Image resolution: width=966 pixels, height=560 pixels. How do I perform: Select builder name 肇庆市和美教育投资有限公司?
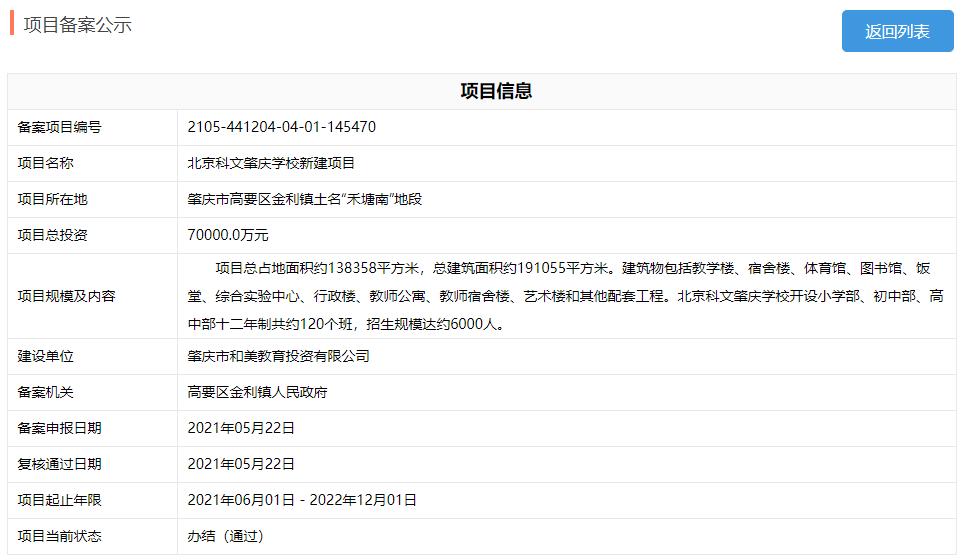278,356
